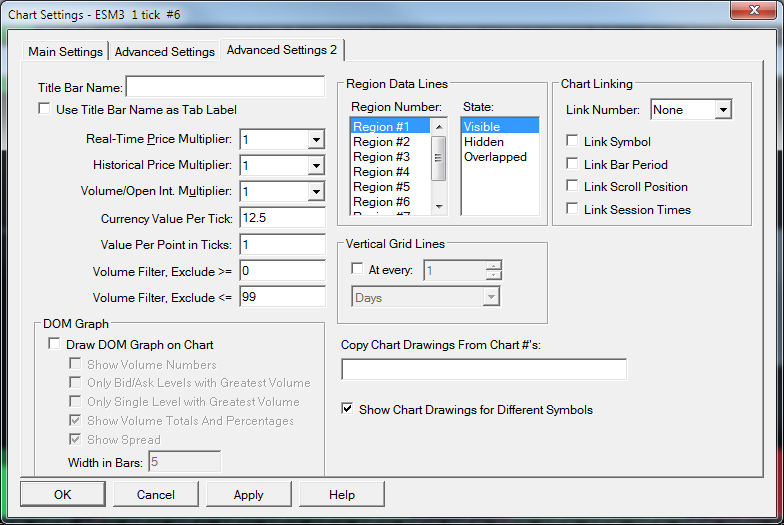Select Region #3 in the region list
Screen dimensions: 784x525
click(390, 156)
